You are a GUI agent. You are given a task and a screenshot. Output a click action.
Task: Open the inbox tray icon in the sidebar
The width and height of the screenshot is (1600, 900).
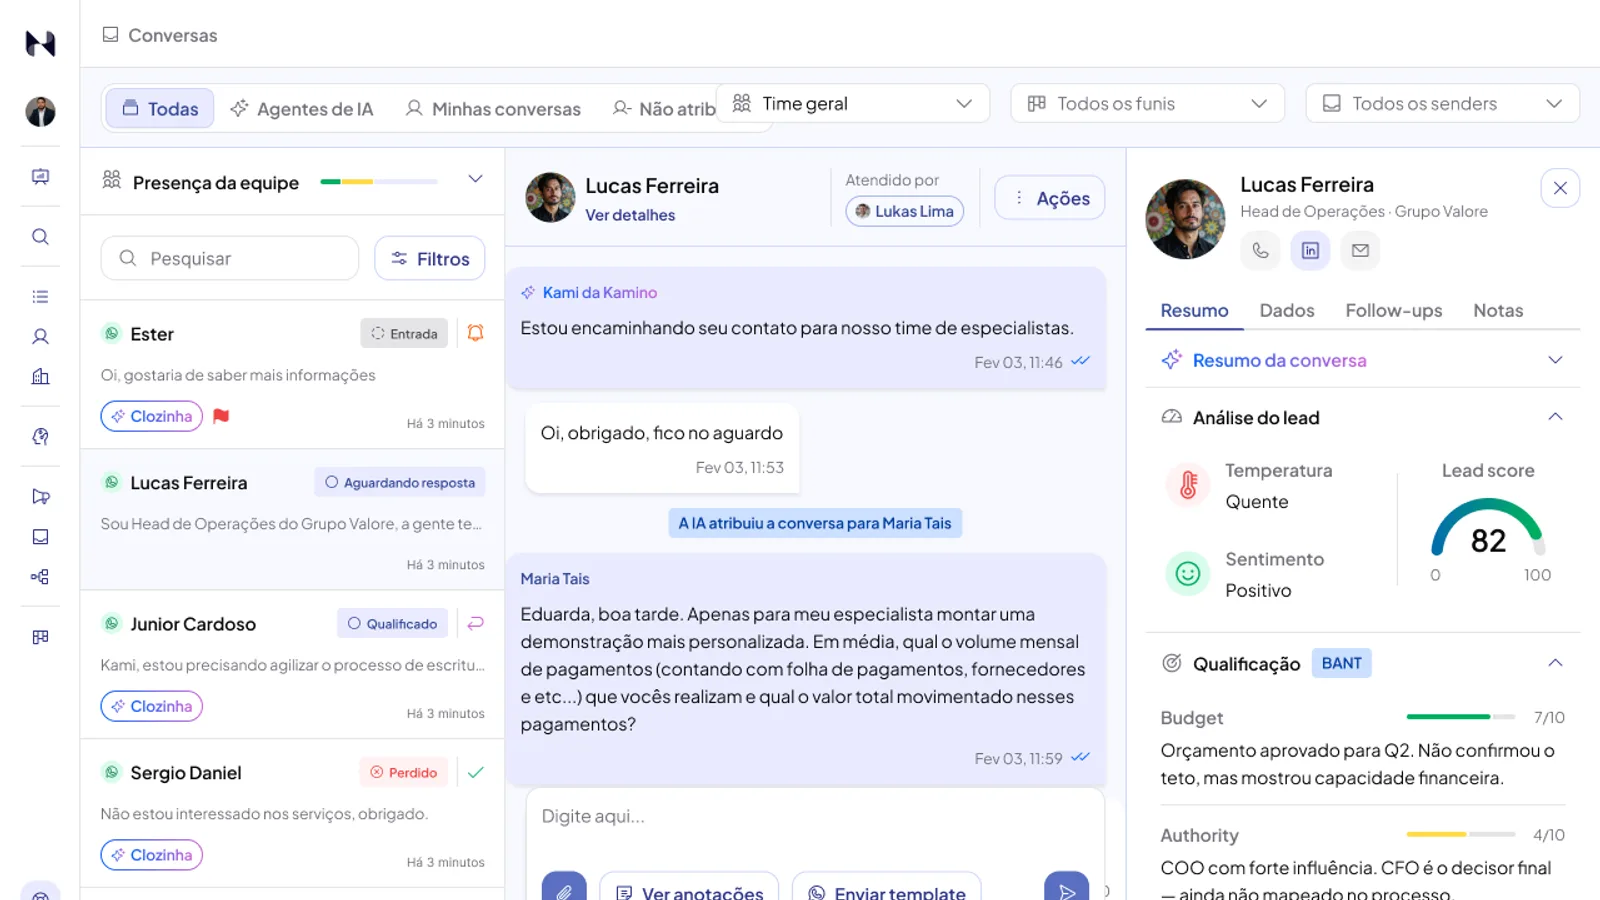coord(40,537)
